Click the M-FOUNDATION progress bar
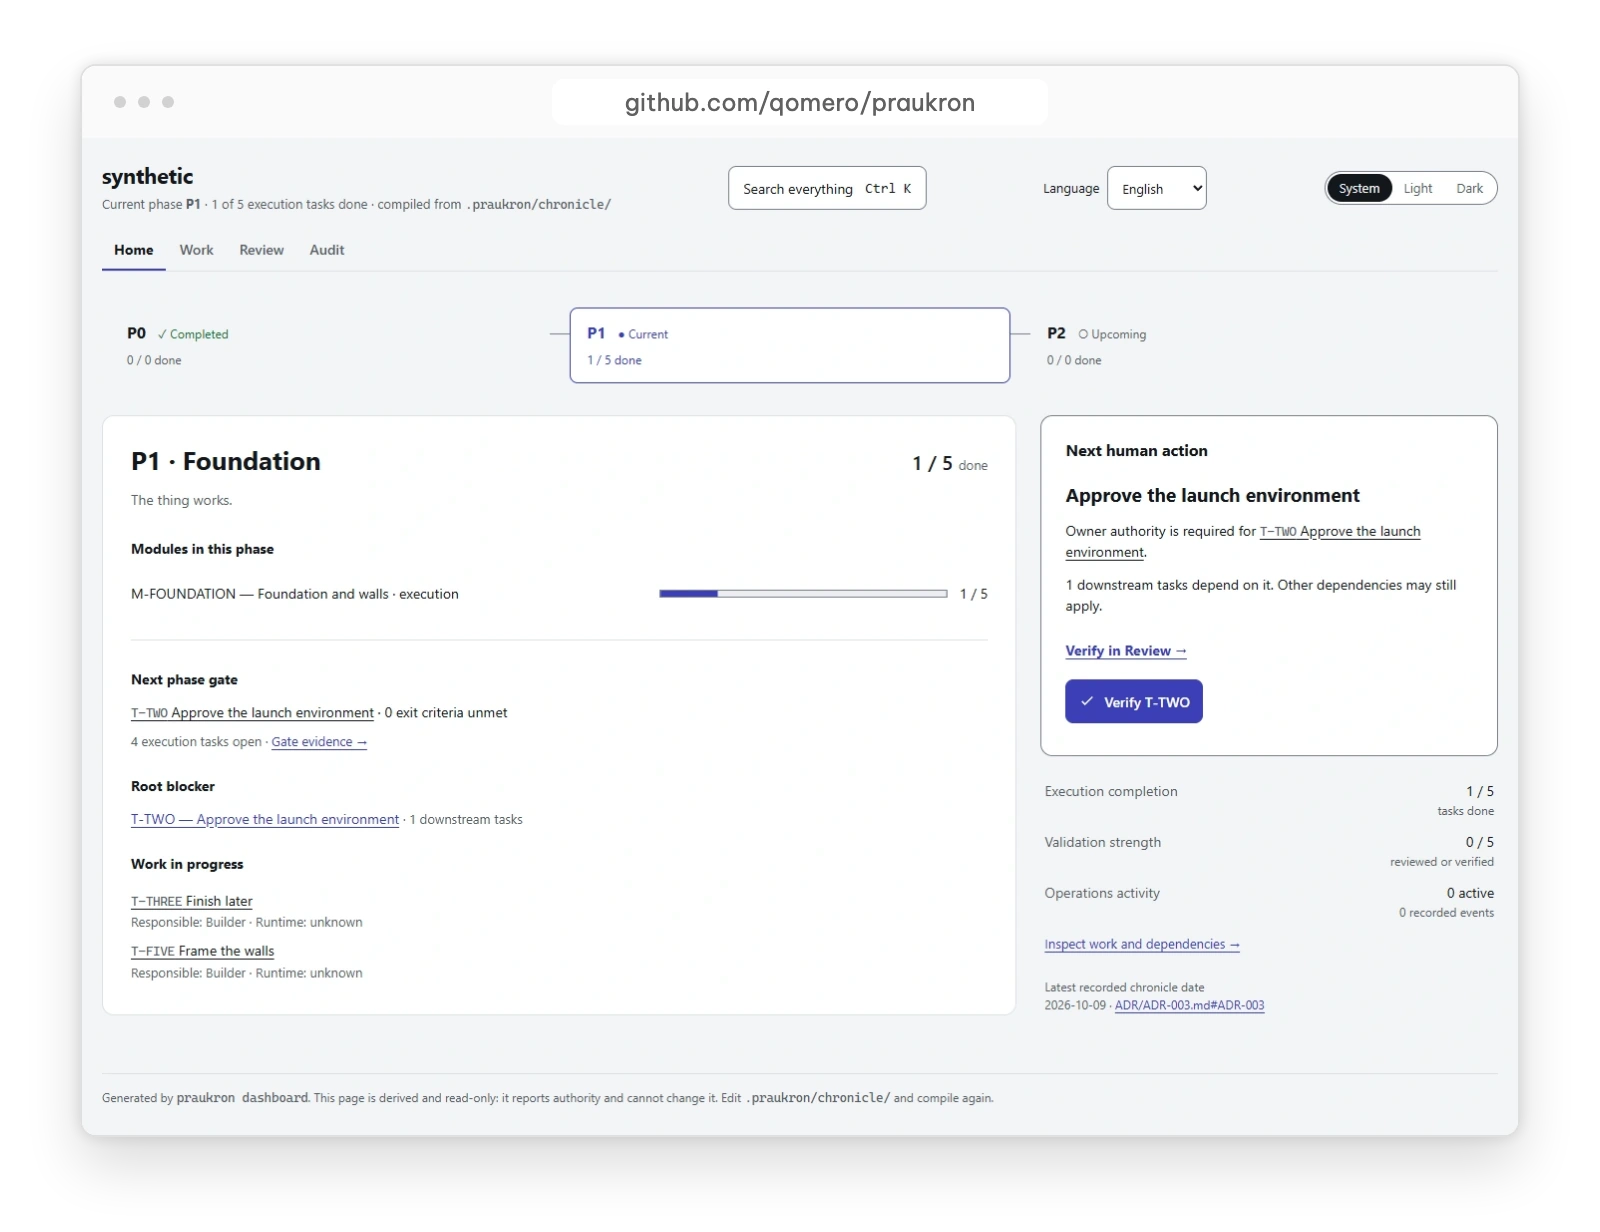1600x1232 pixels. (803, 594)
